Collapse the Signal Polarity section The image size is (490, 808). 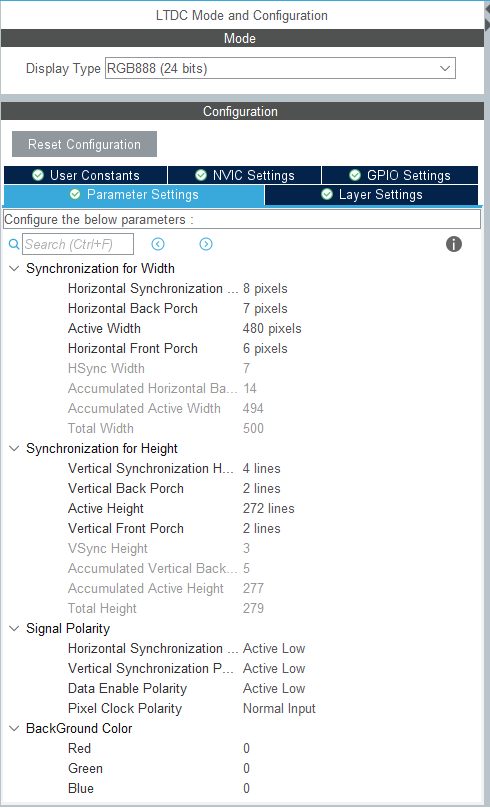[14, 628]
